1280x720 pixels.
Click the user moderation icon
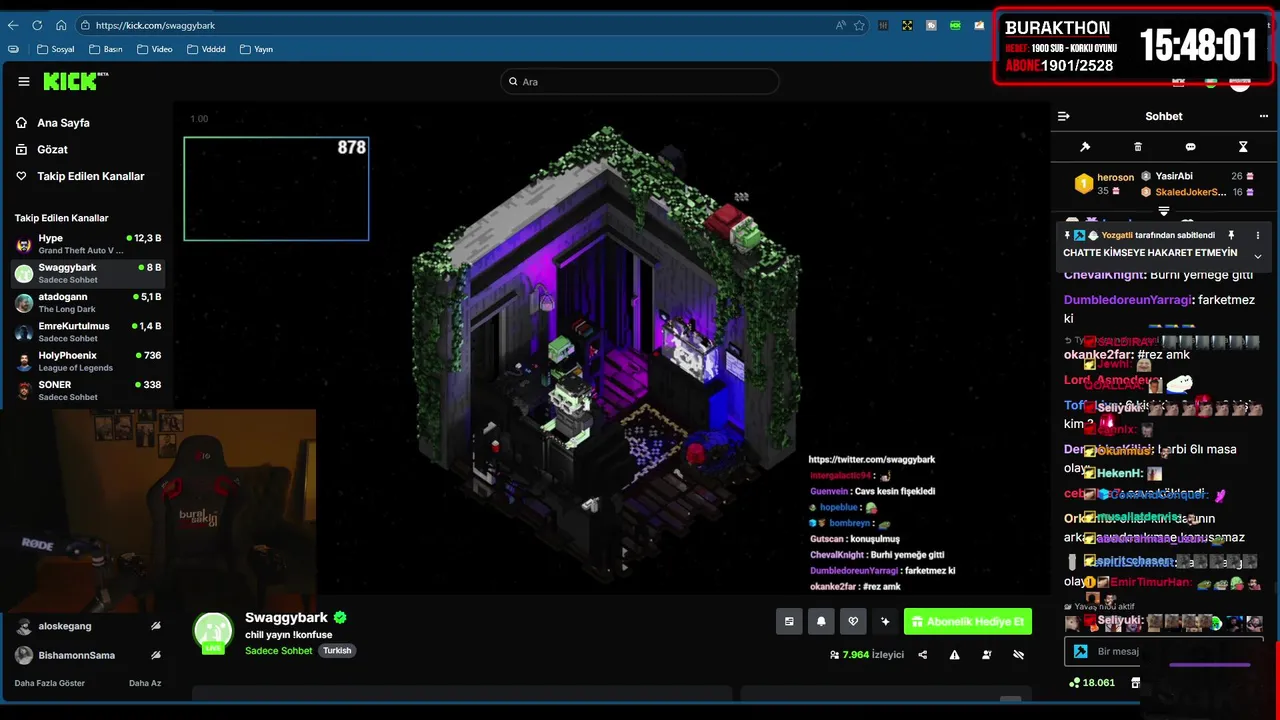point(987,655)
